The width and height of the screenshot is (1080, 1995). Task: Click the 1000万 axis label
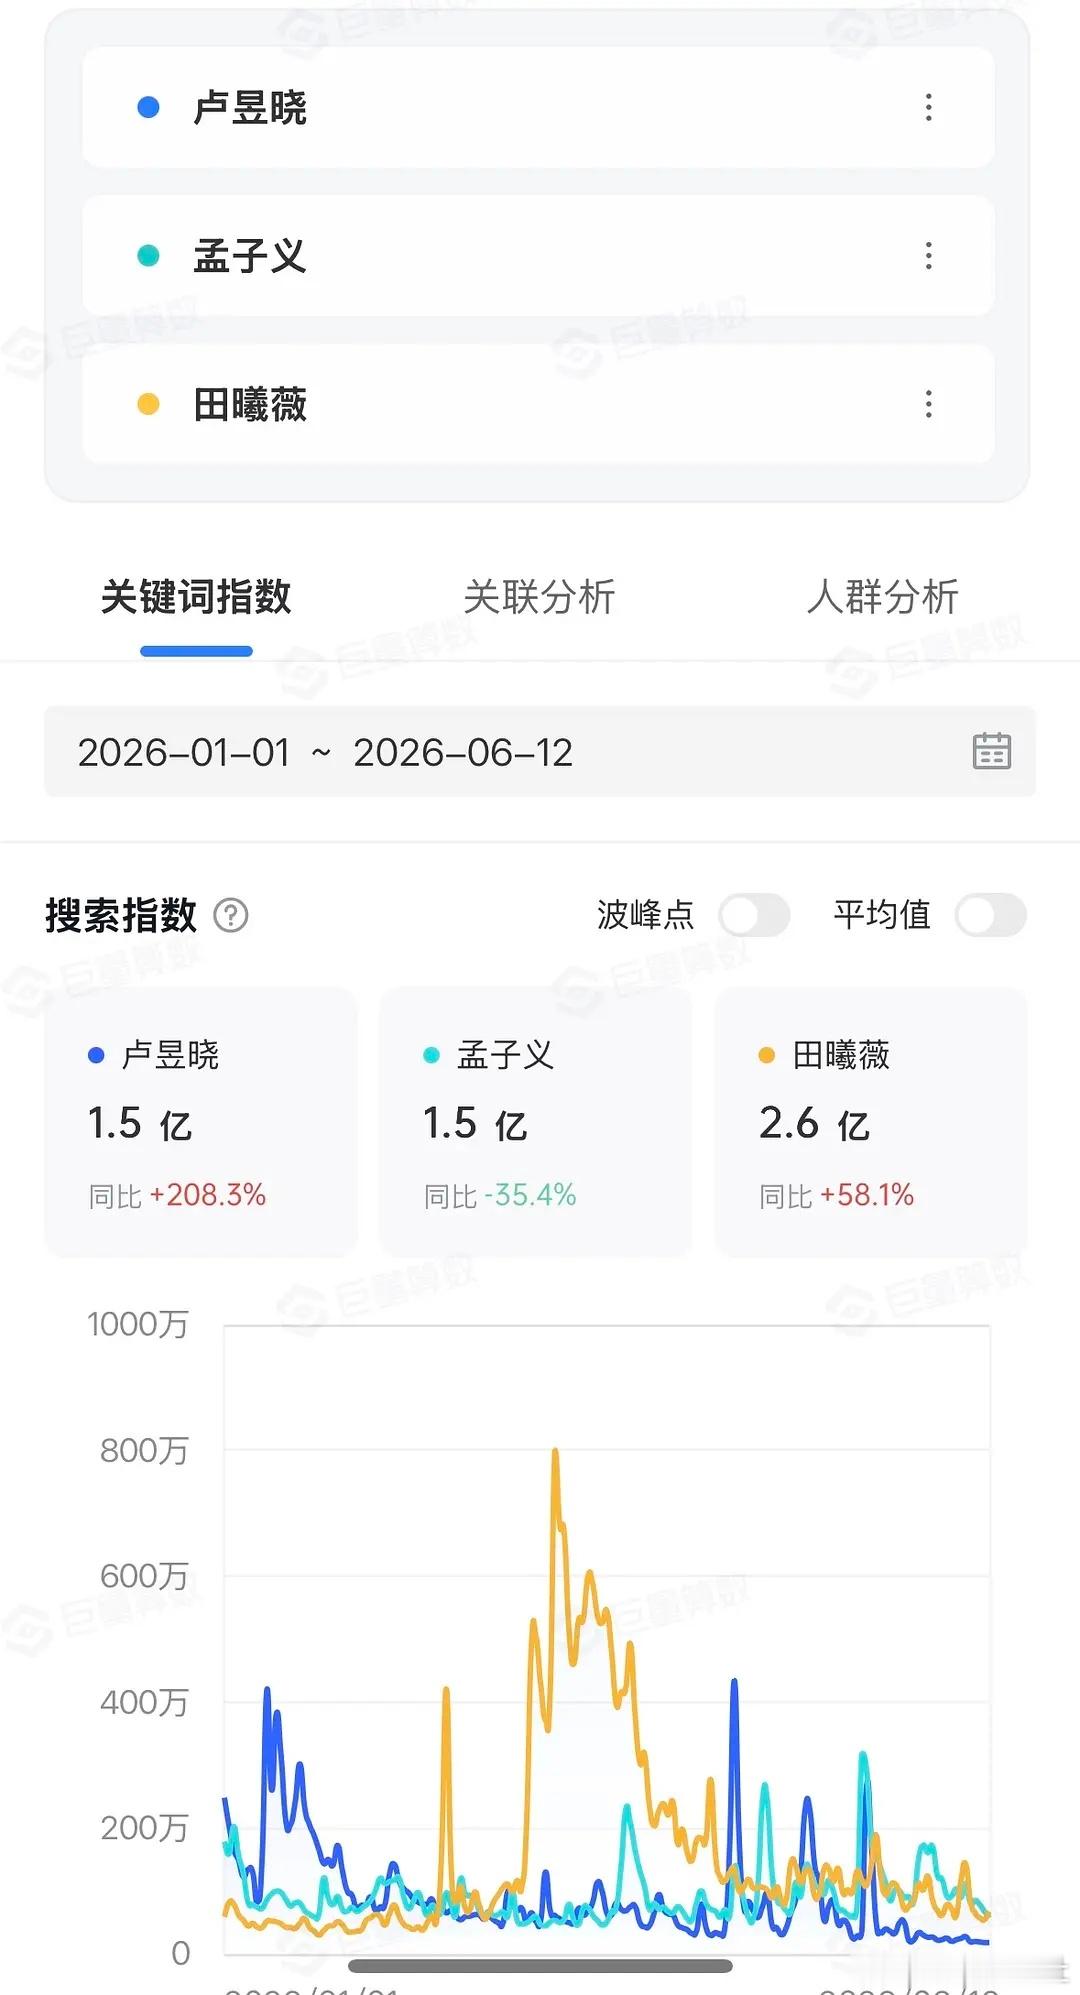coord(137,1324)
